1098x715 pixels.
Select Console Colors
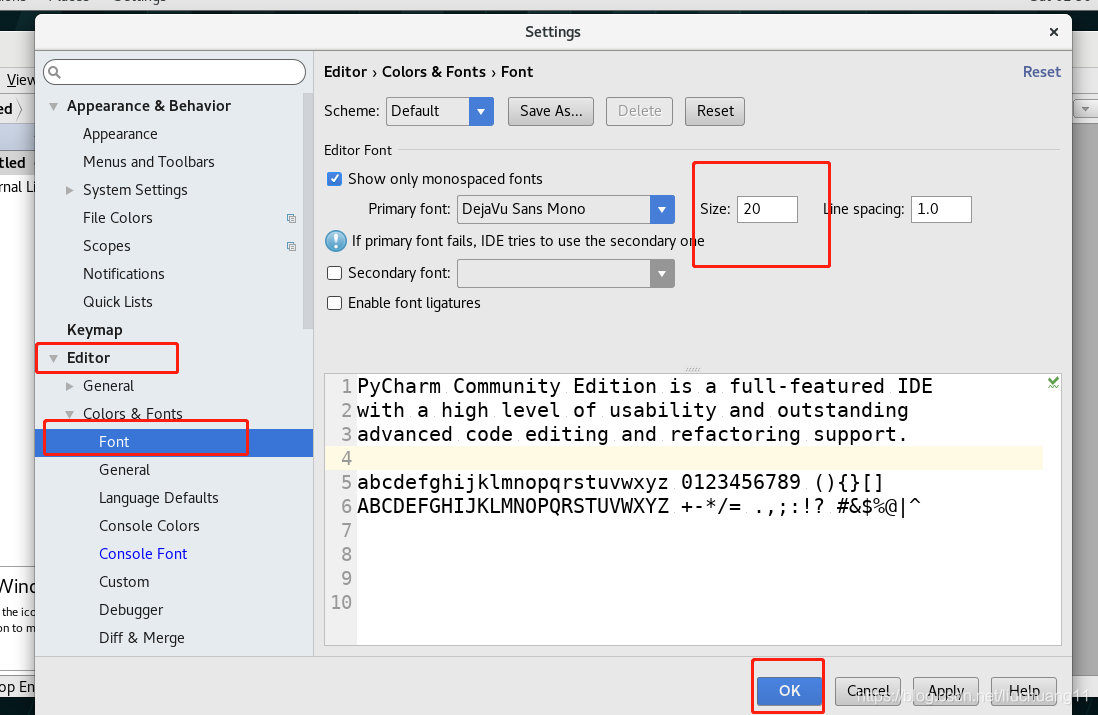click(149, 526)
